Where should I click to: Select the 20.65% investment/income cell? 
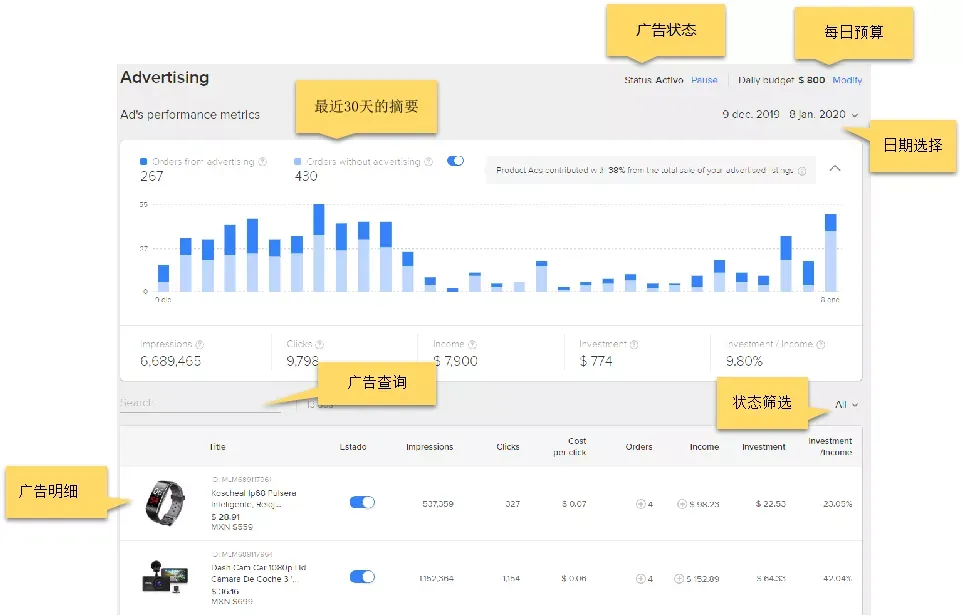pyautogui.click(x=838, y=504)
